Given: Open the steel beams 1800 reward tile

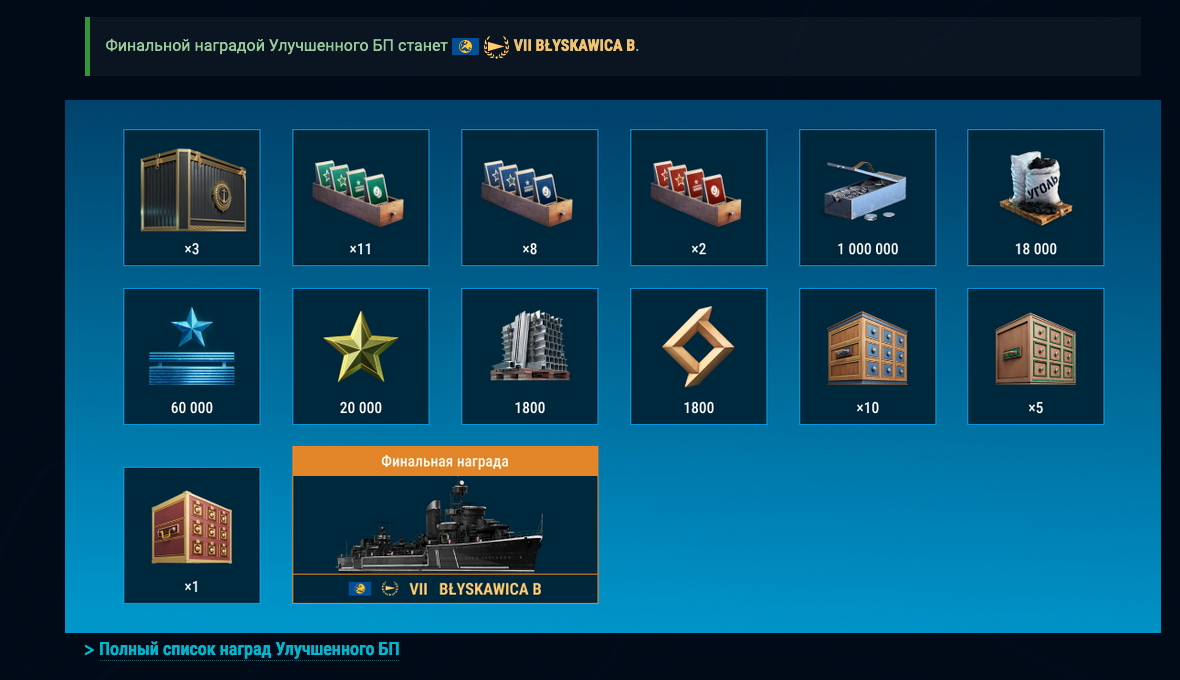Looking at the screenshot, I should (x=530, y=357).
